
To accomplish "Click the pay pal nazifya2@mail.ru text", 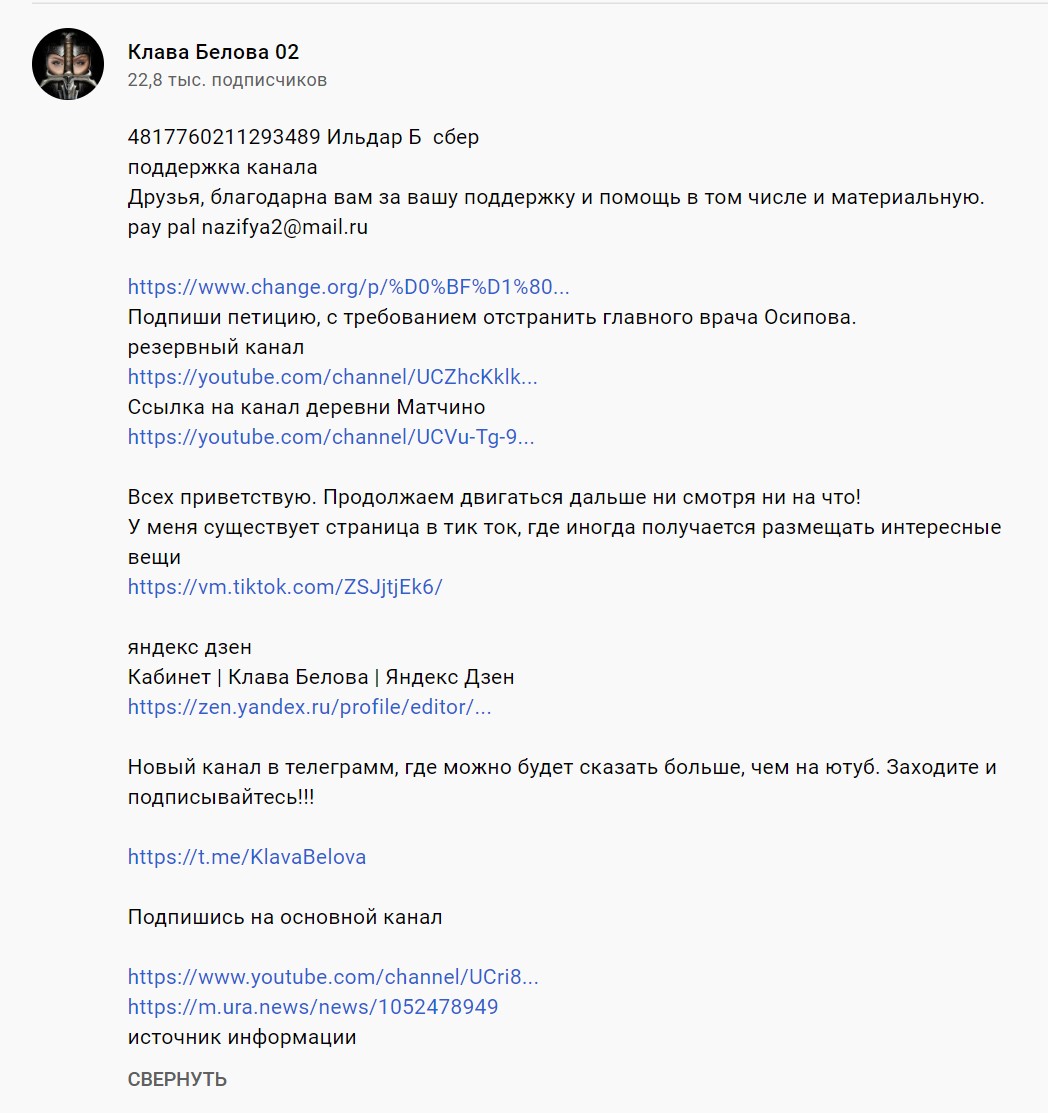I will tap(248, 227).
